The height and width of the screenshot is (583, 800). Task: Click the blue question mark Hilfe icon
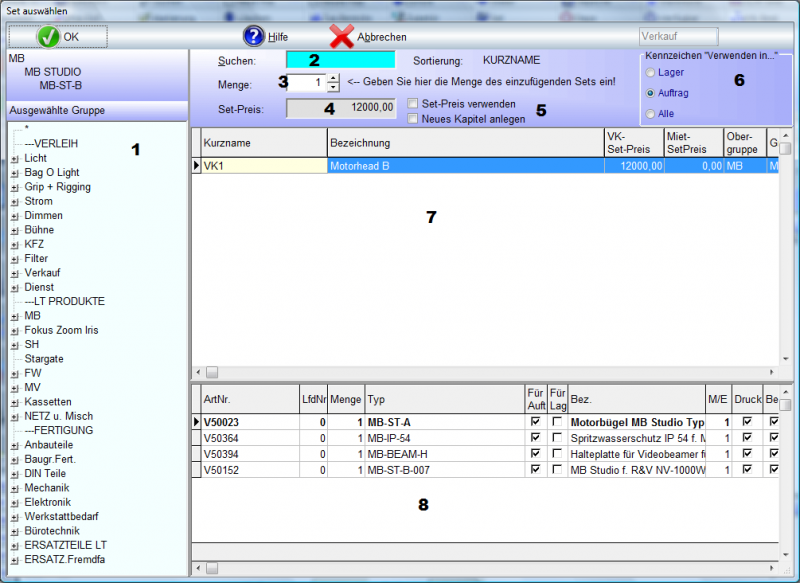coord(254,37)
